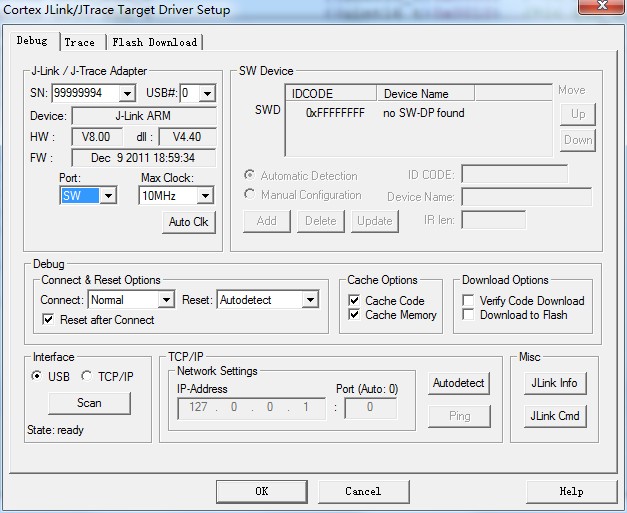Click the Scan button

89,403
